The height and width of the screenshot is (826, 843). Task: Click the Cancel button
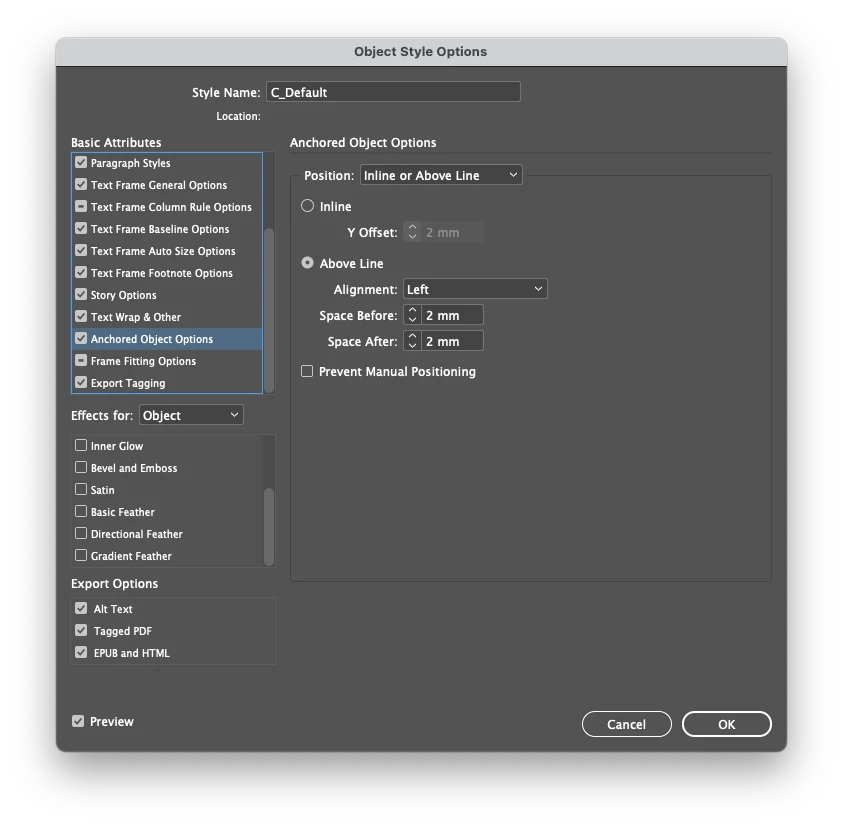[x=627, y=724]
